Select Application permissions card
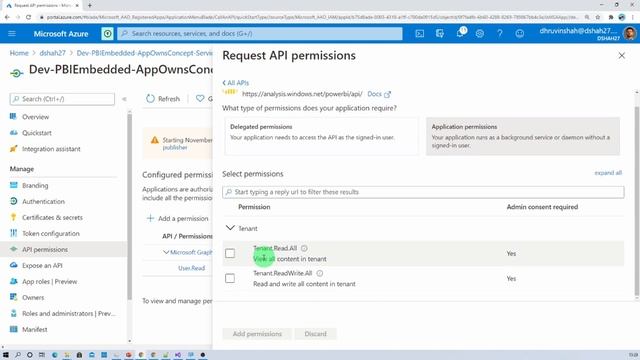This screenshot has width=640, height=360. pos(523,136)
